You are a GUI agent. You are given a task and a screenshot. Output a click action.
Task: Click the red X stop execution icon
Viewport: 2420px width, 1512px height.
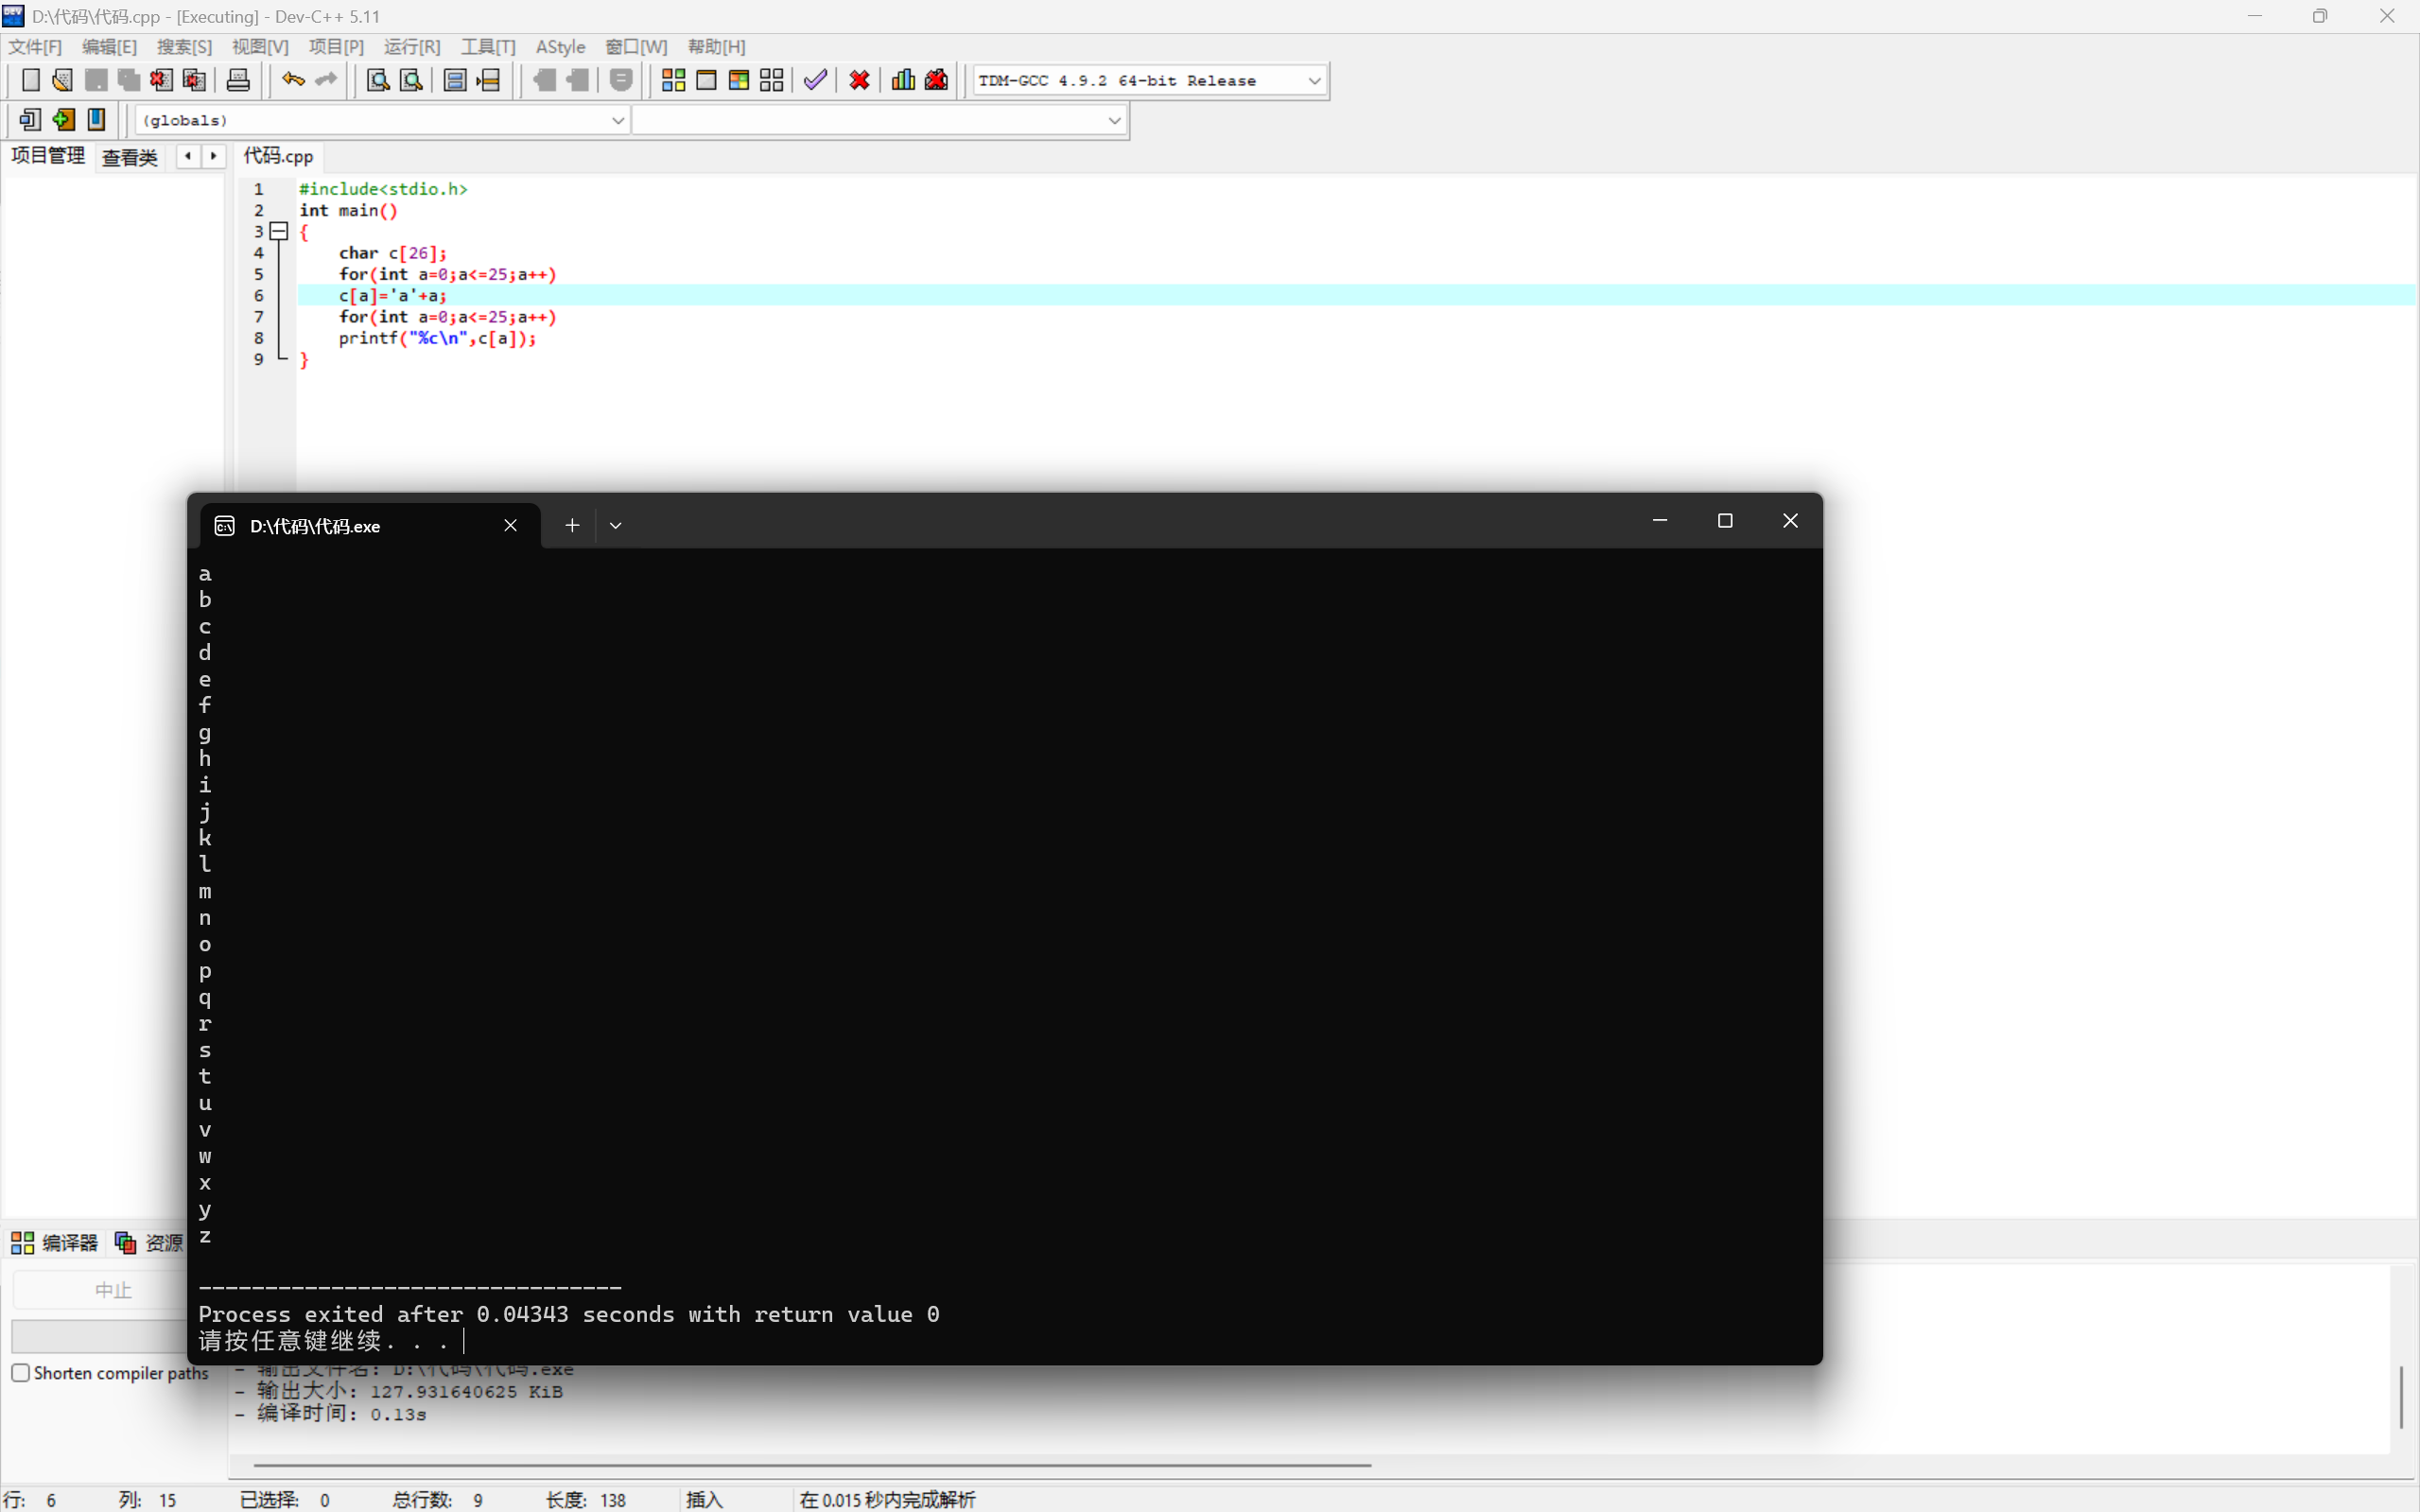click(x=859, y=80)
